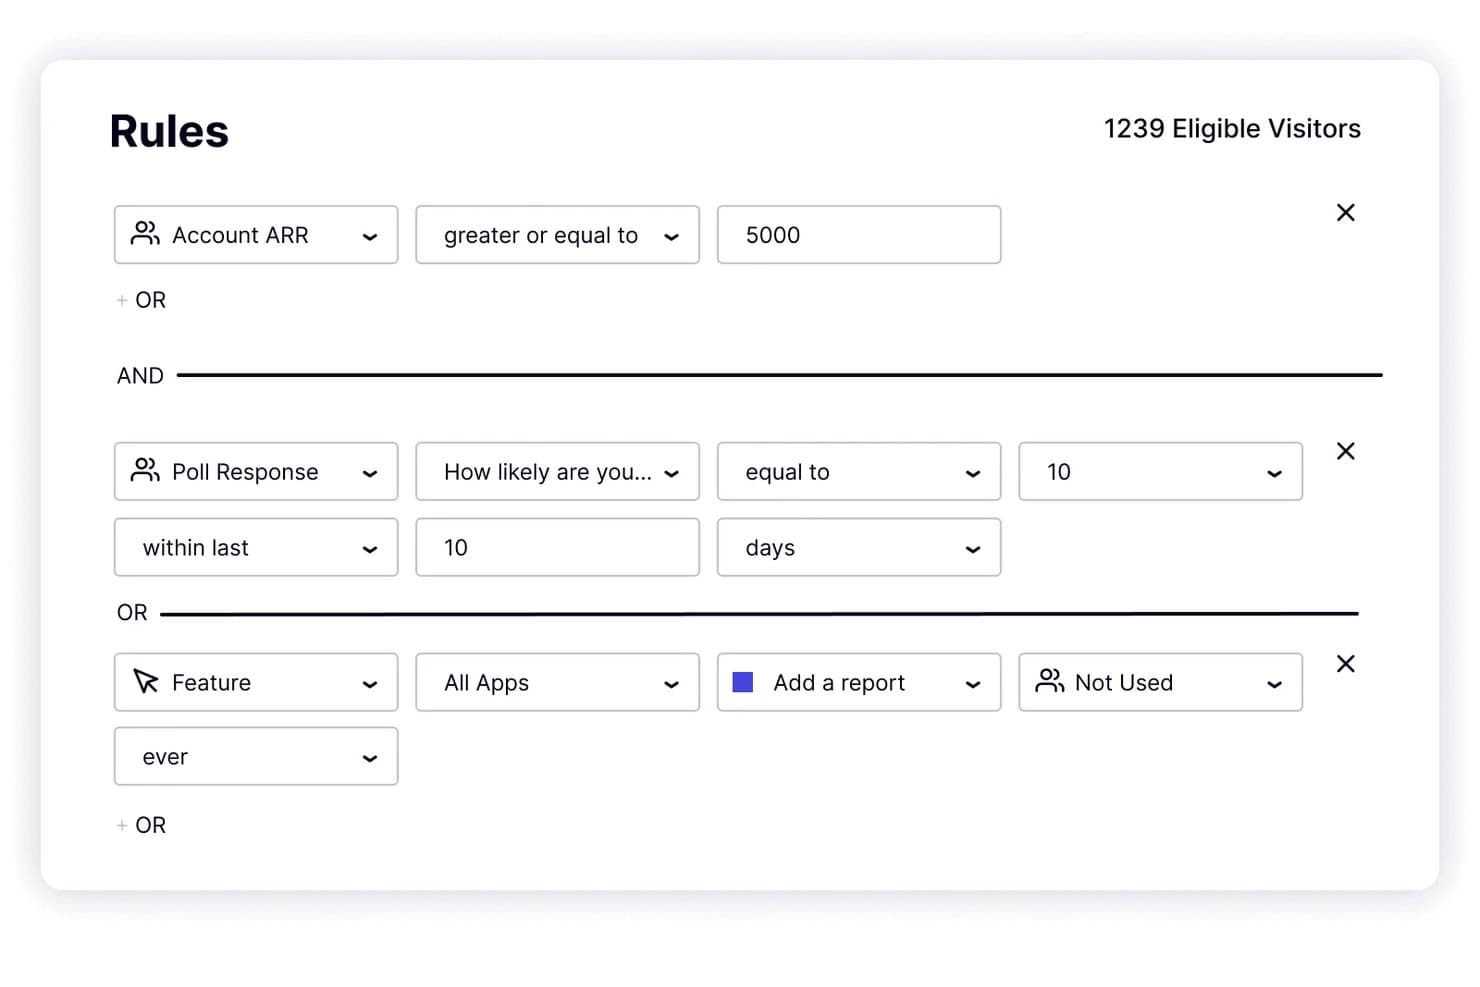The width and height of the screenshot is (1480, 987).
Task: Click the 'AND' separator label
Action: 140,376
